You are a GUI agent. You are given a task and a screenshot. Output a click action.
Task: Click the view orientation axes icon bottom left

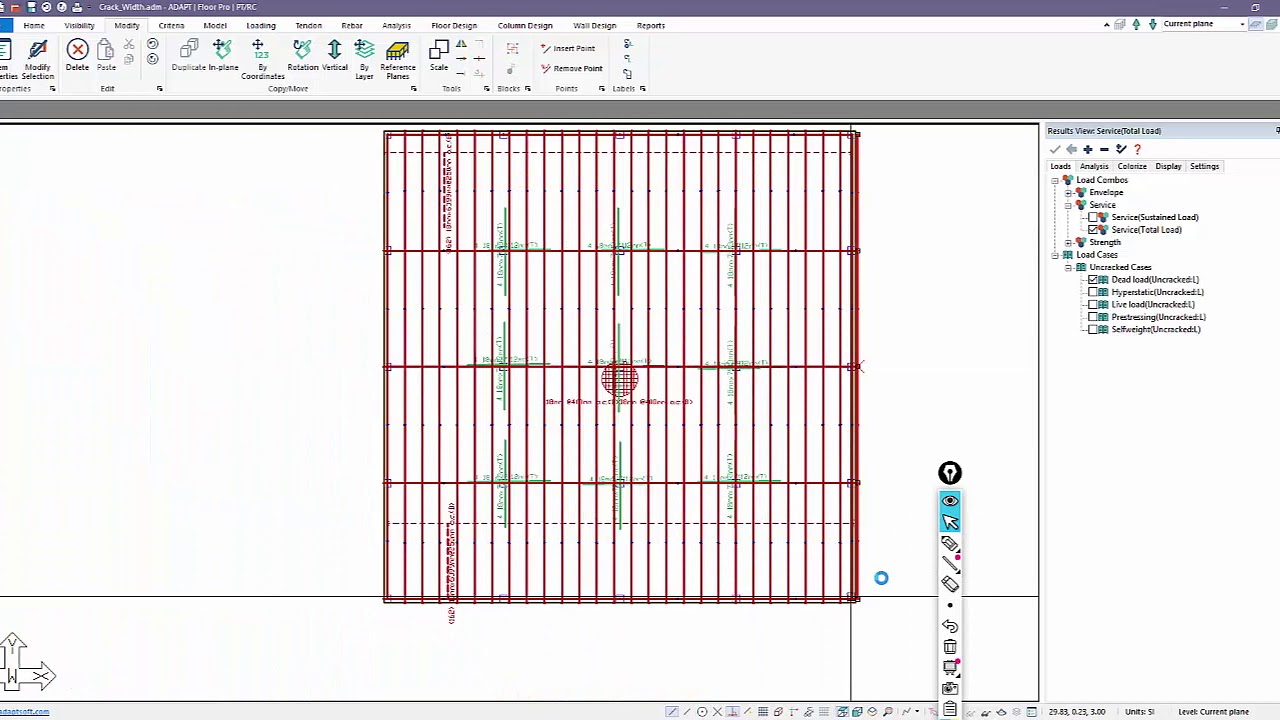point(27,662)
